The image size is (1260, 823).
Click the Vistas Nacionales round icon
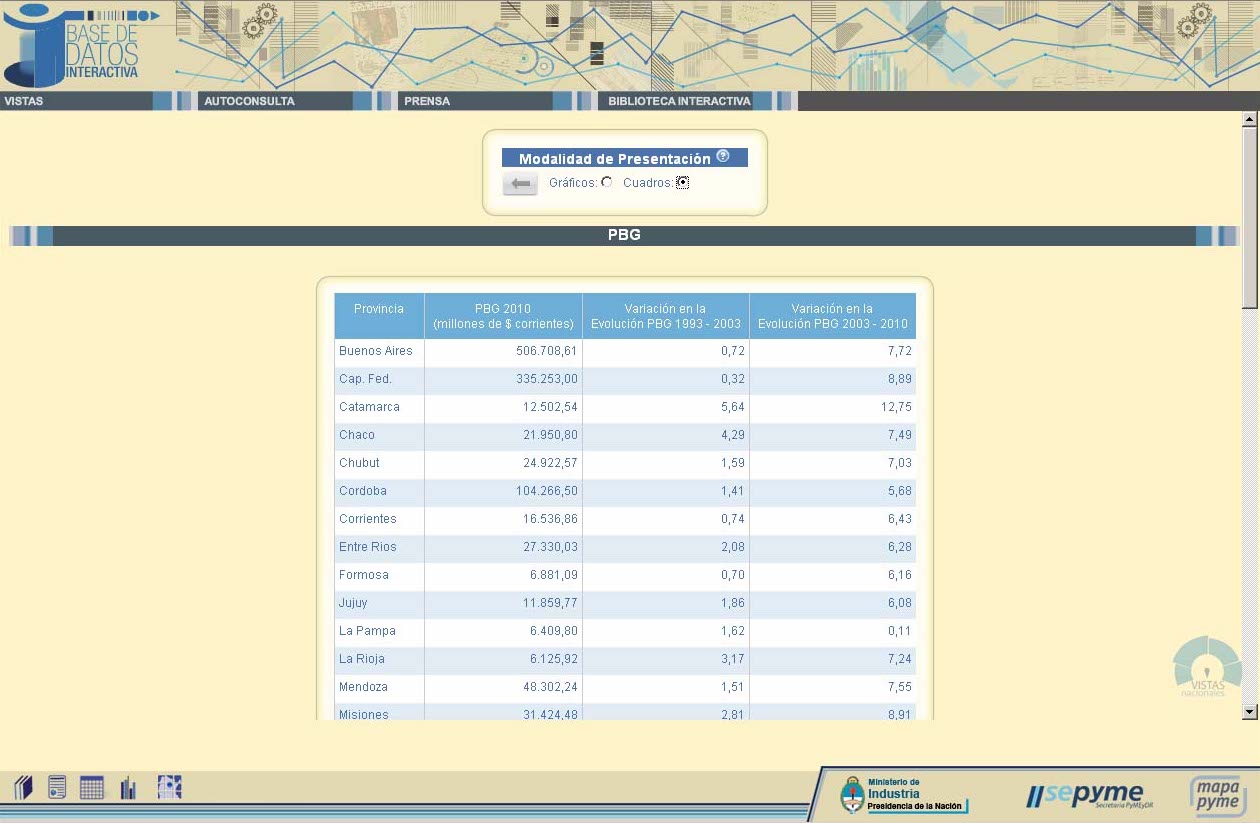(1207, 666)
